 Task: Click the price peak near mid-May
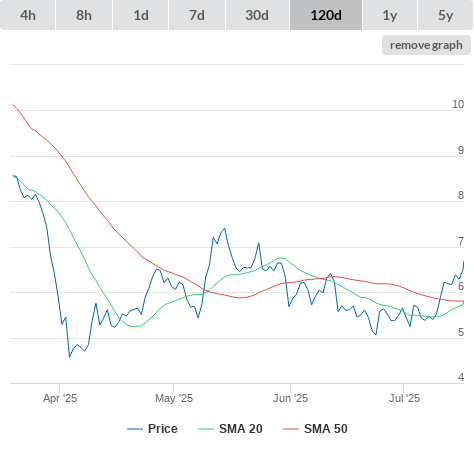pyautogui.click(x=225, y=229)
